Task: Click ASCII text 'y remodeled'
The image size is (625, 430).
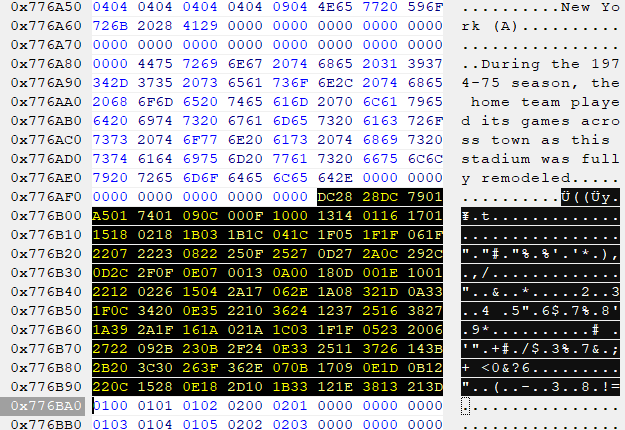Action: 516,178
